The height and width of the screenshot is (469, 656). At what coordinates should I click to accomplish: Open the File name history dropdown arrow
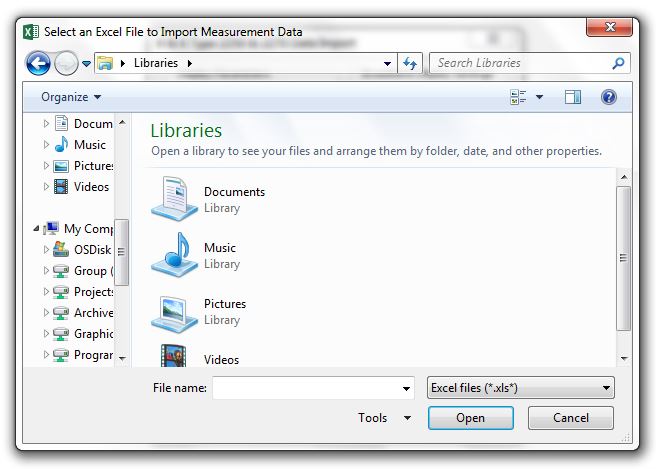coord(406,388)
